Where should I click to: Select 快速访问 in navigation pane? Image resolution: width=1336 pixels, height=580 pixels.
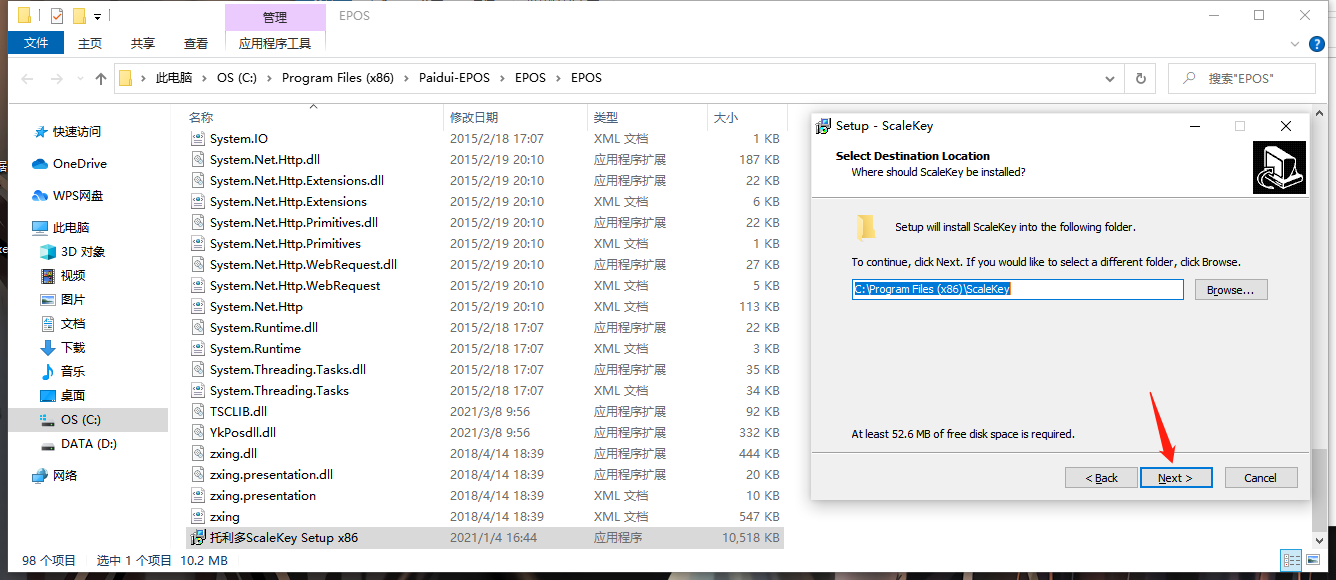tap(77, 132)
